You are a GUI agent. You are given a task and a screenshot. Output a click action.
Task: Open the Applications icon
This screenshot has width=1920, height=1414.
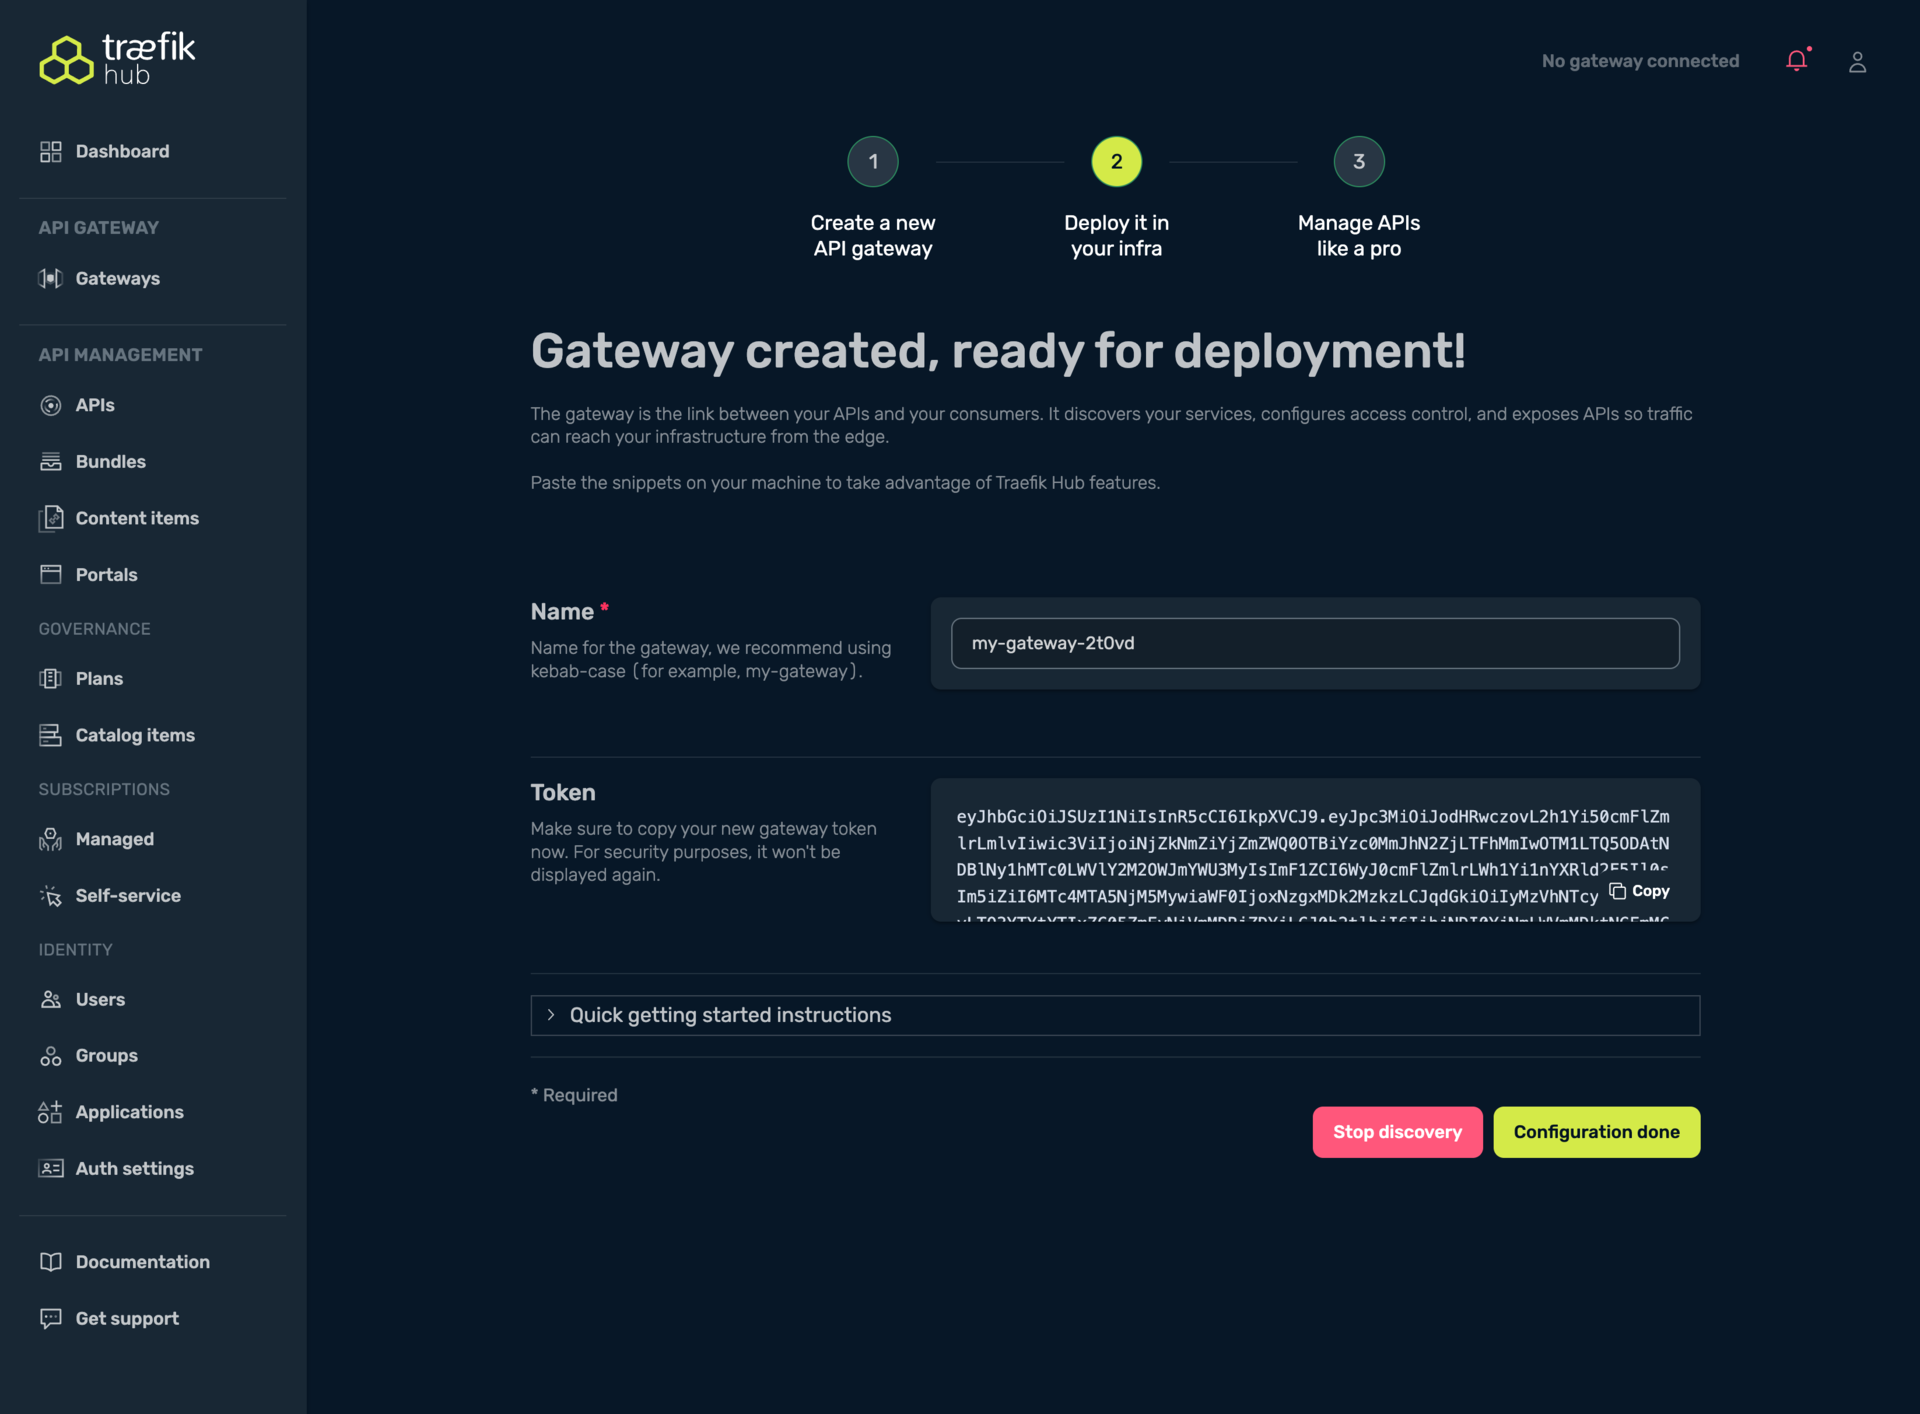click(x=51, y=1112)
